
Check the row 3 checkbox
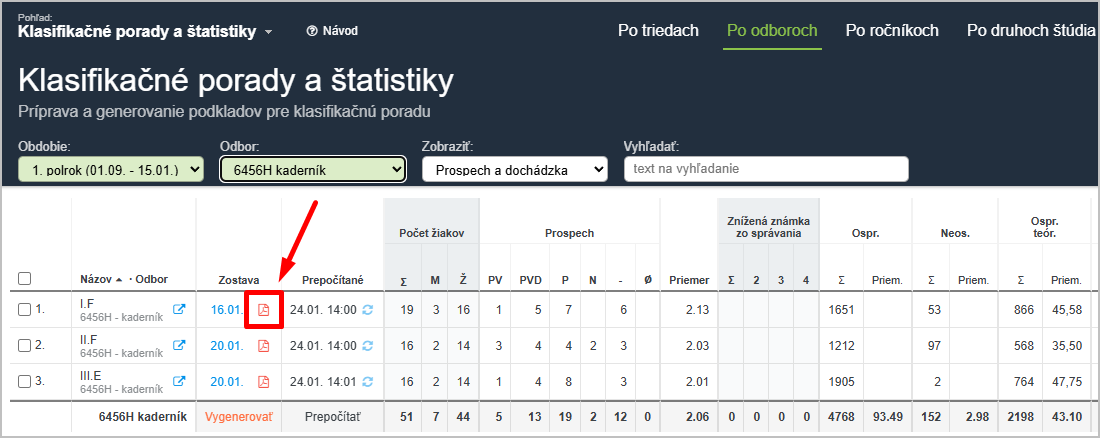25,382
